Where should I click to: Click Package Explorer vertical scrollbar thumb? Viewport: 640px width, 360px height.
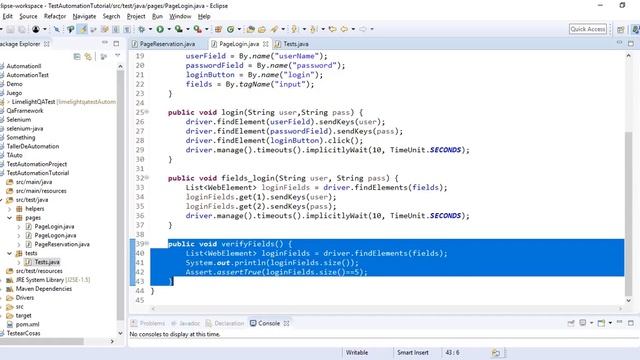pyautogui.click(x=120, y=196)
